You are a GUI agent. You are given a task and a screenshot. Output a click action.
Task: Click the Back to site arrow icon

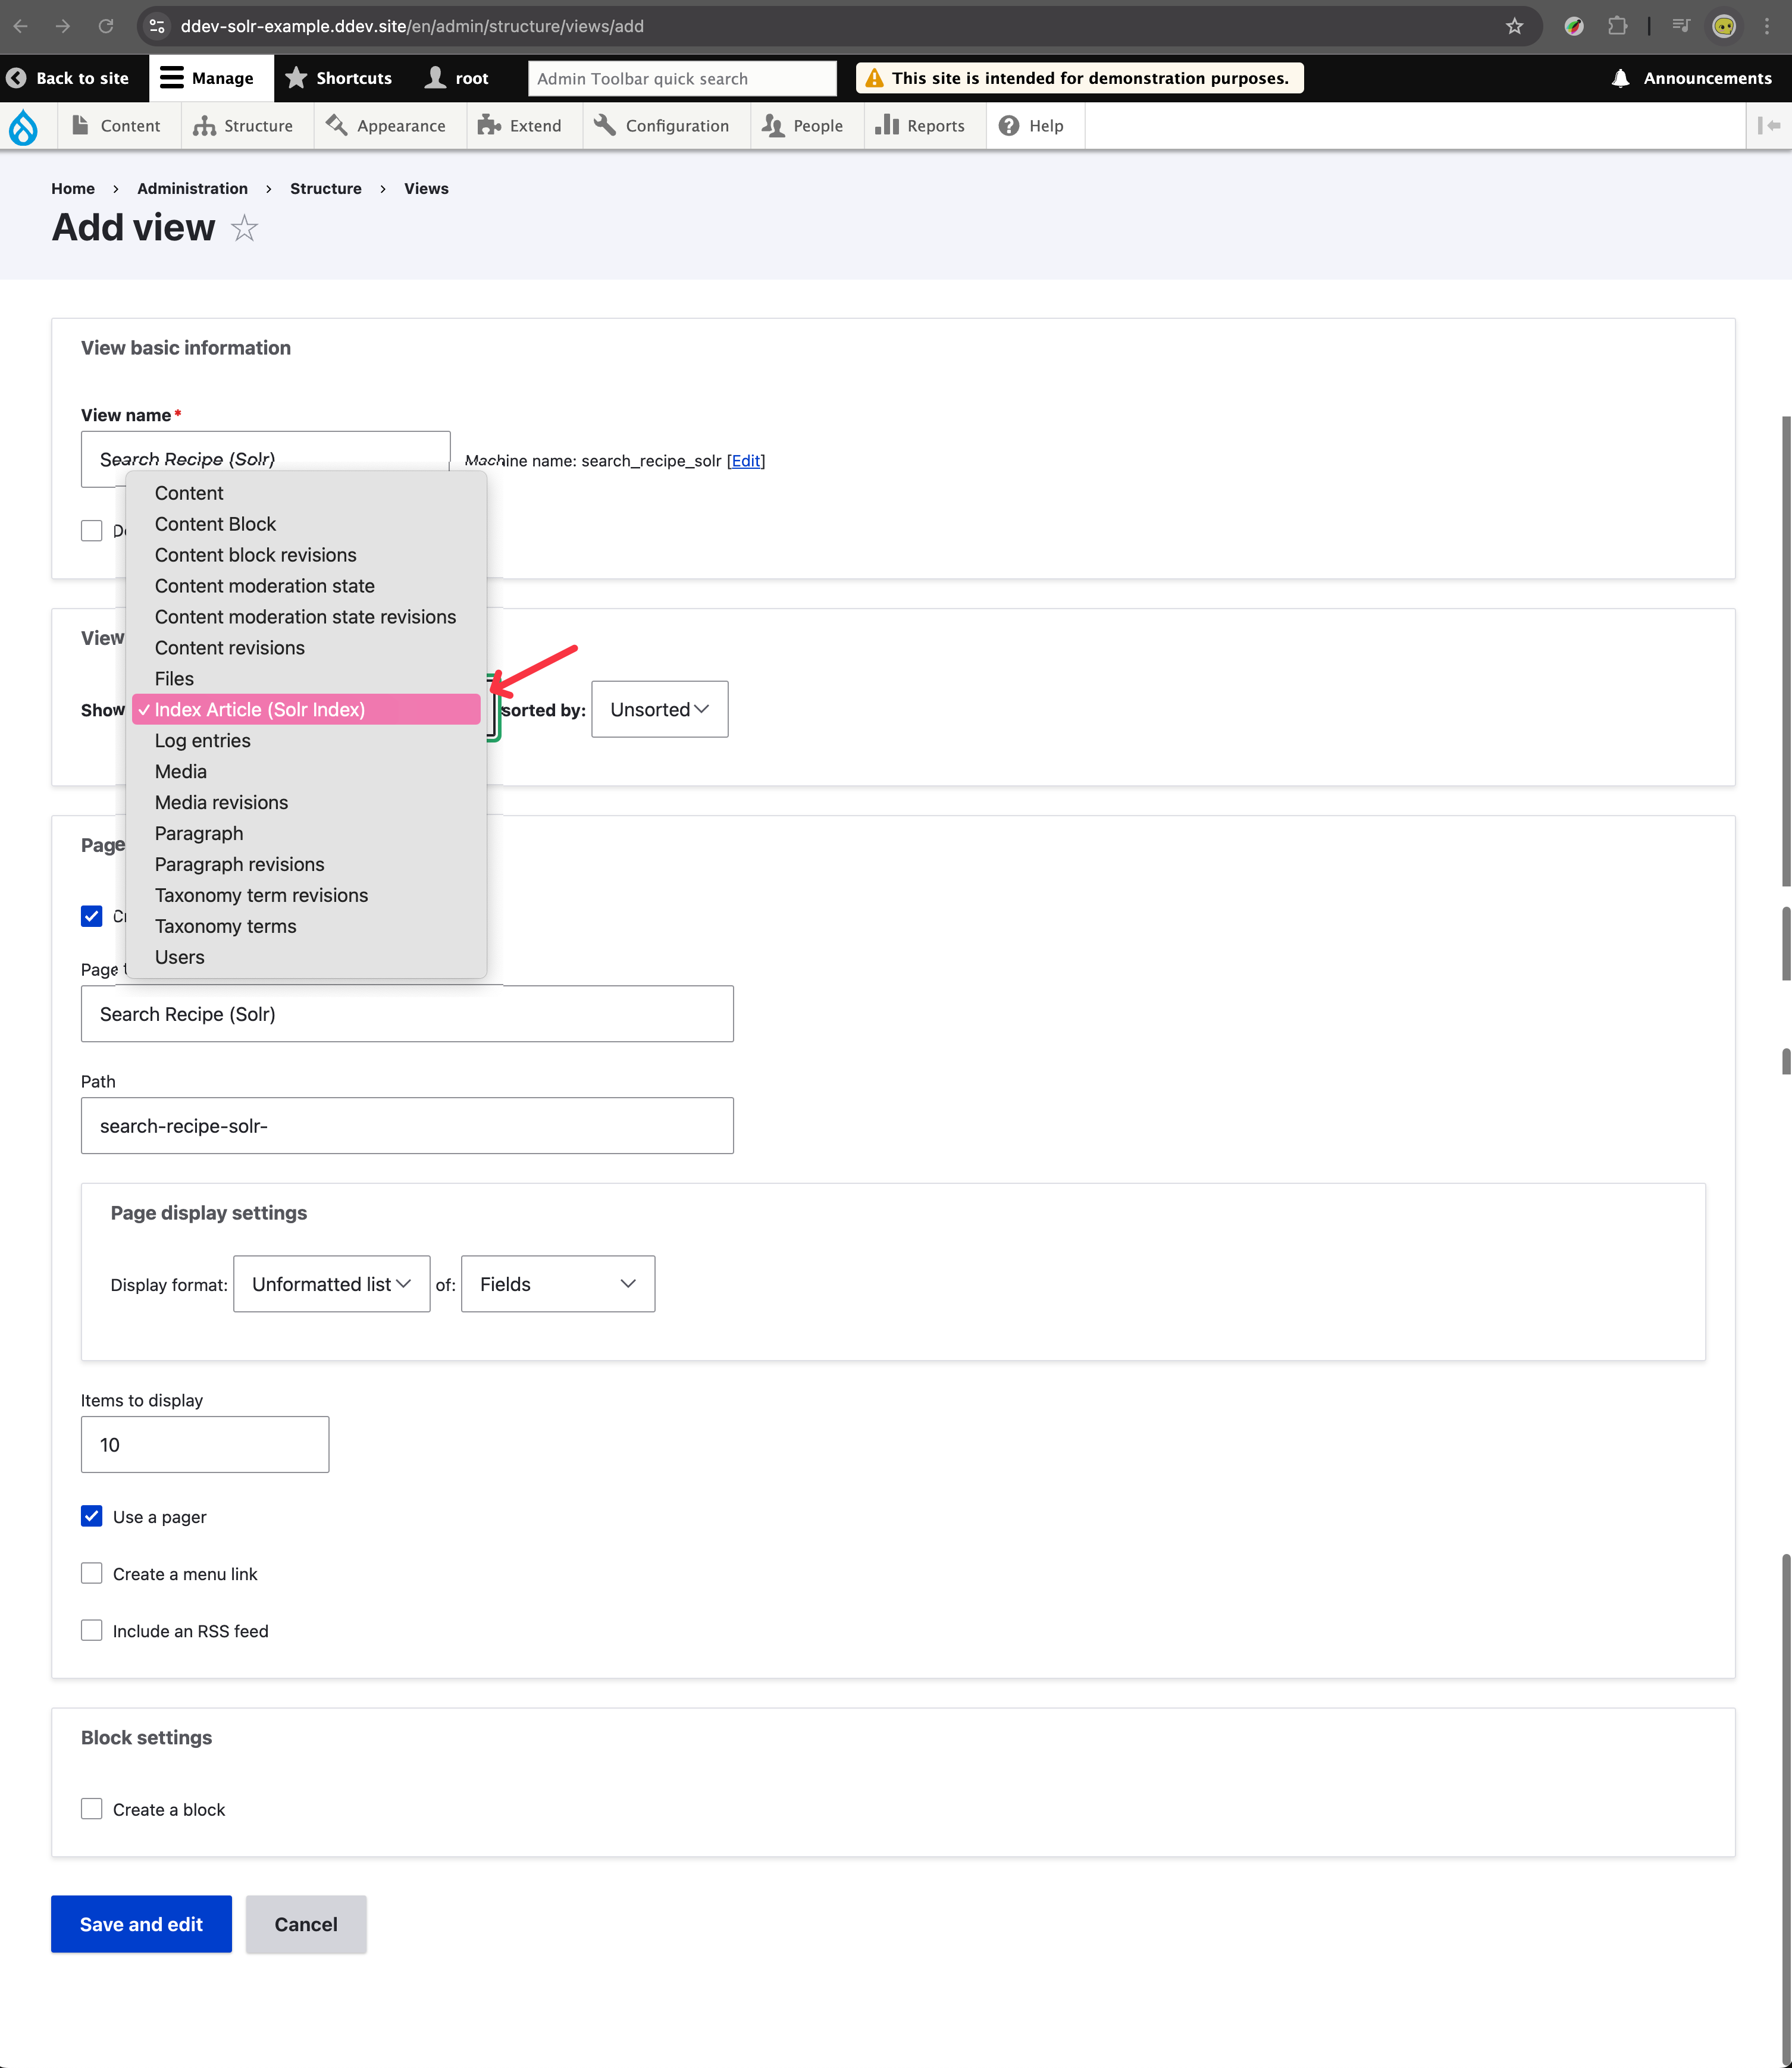17,78
